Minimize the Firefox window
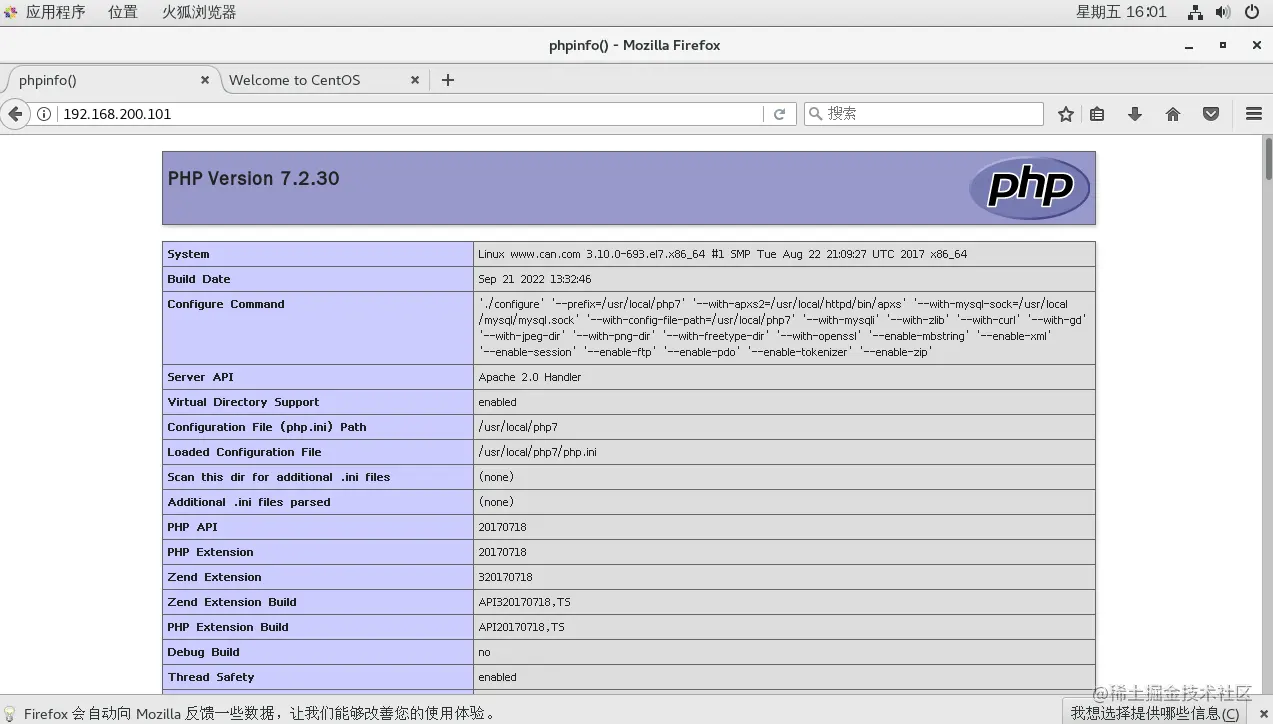The width and height of the screenshot is (1273, 724). click(x=1189, y=45)
